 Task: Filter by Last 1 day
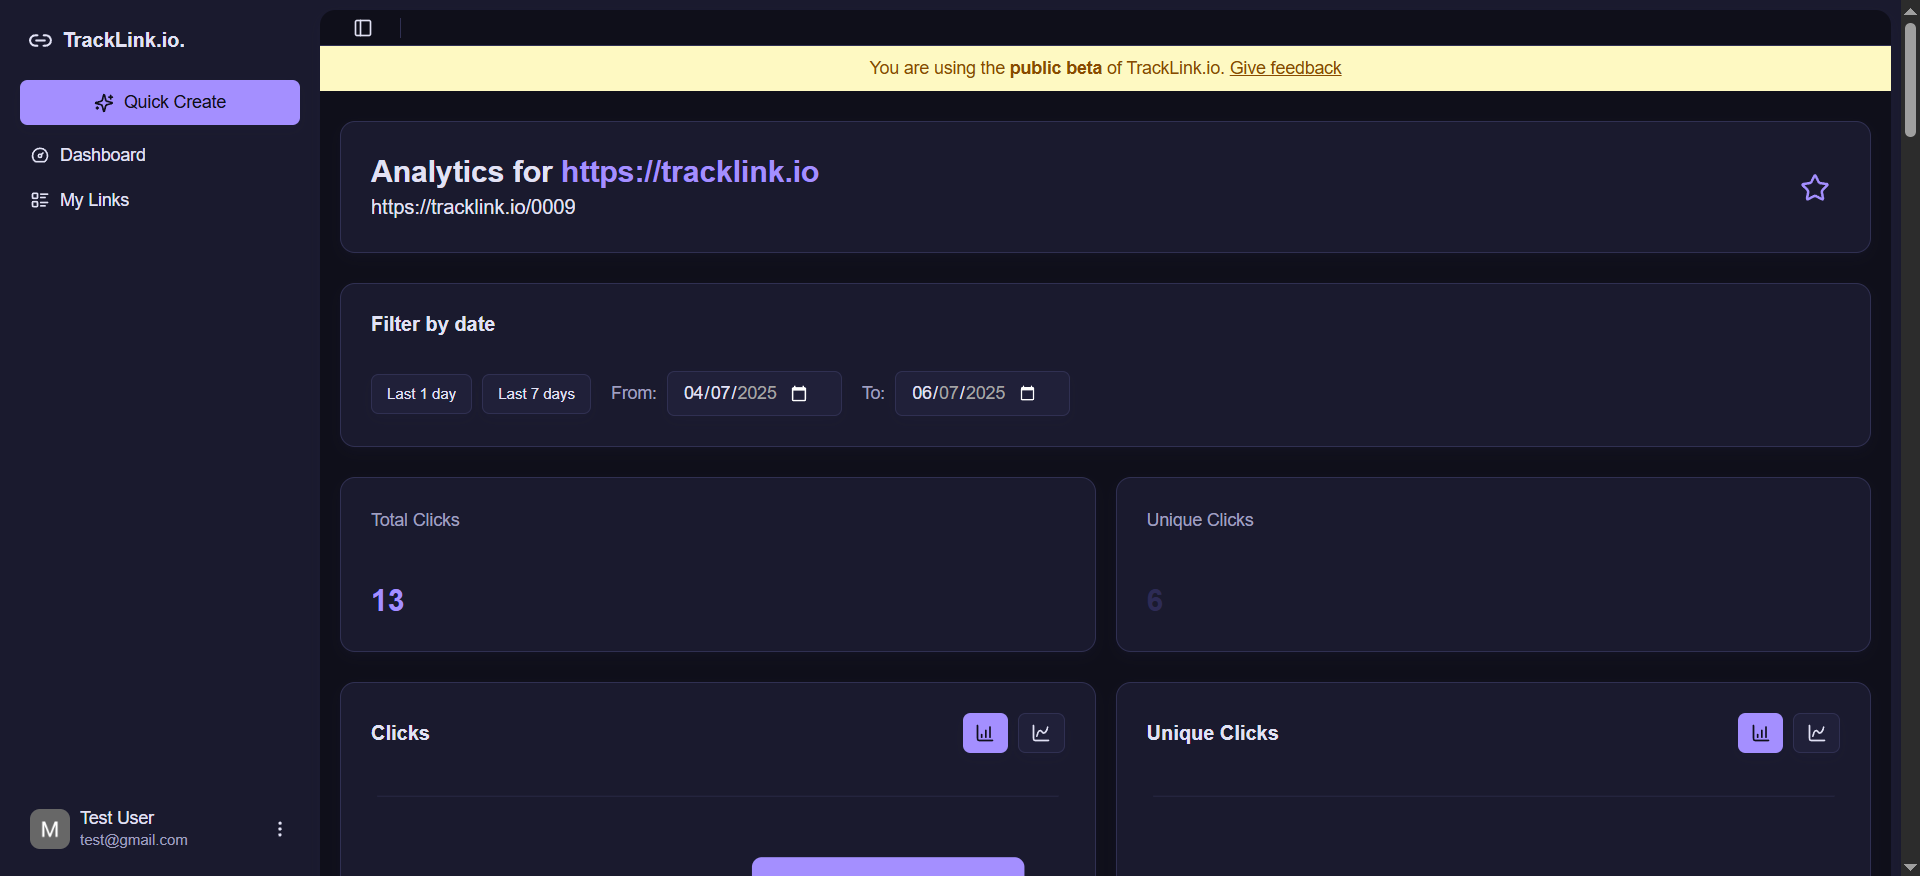coord(421,394)
